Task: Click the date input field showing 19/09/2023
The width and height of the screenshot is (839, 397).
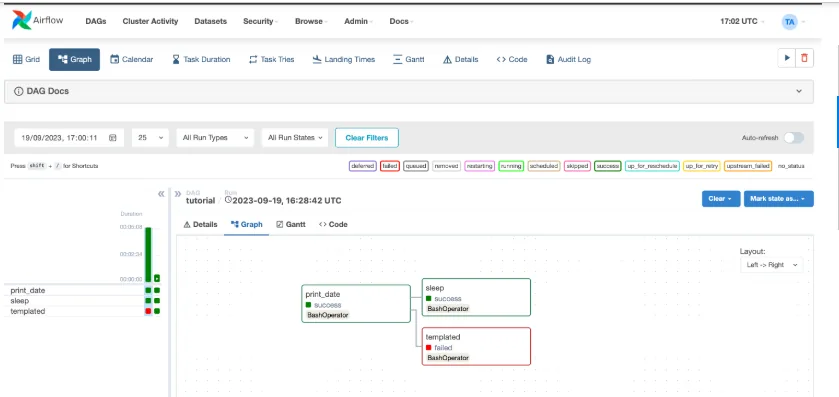Action: point(69,138)
